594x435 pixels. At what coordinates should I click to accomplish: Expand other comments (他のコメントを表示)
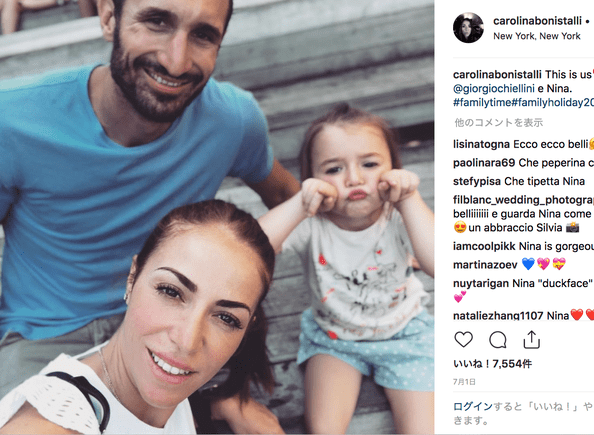(499, 122)
